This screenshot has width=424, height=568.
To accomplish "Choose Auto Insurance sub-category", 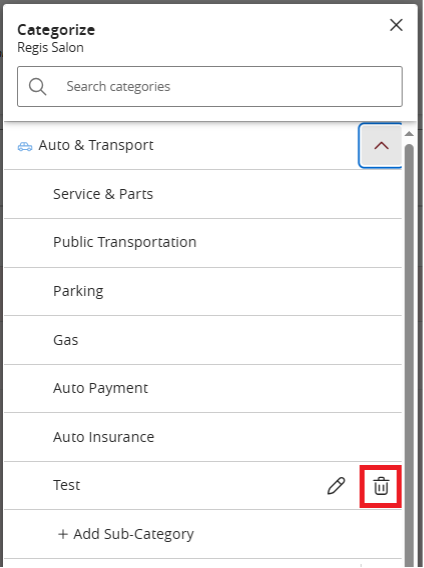I will point(203,437).
